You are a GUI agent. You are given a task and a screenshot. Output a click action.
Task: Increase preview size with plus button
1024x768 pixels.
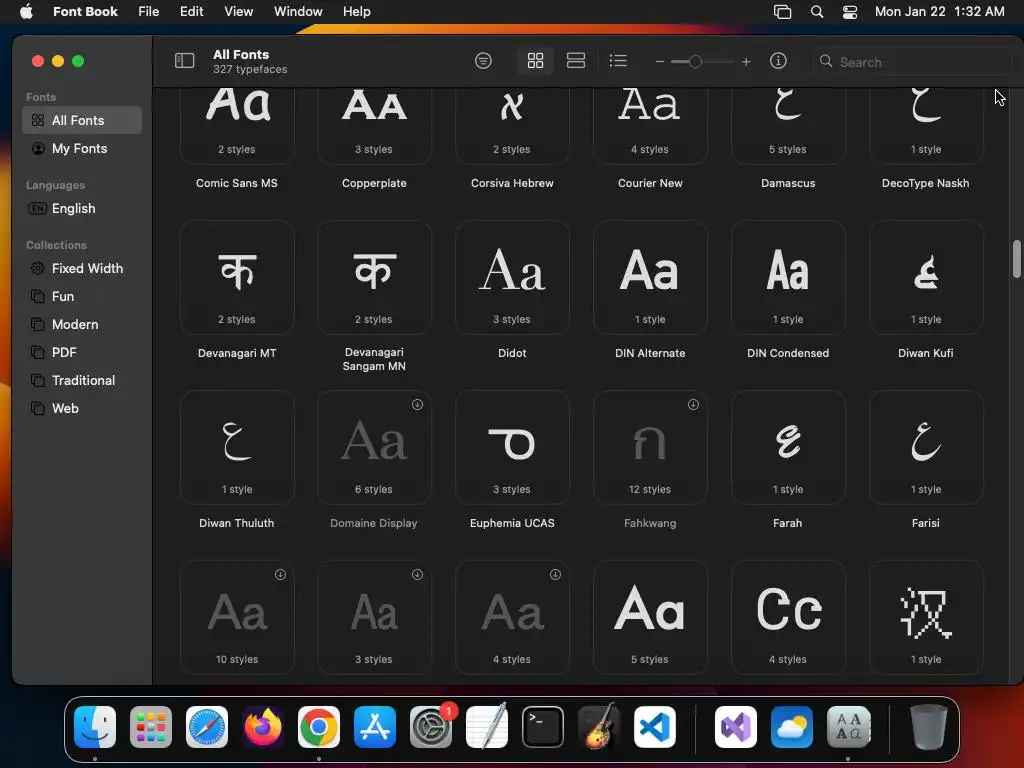[x=746, y=61]
